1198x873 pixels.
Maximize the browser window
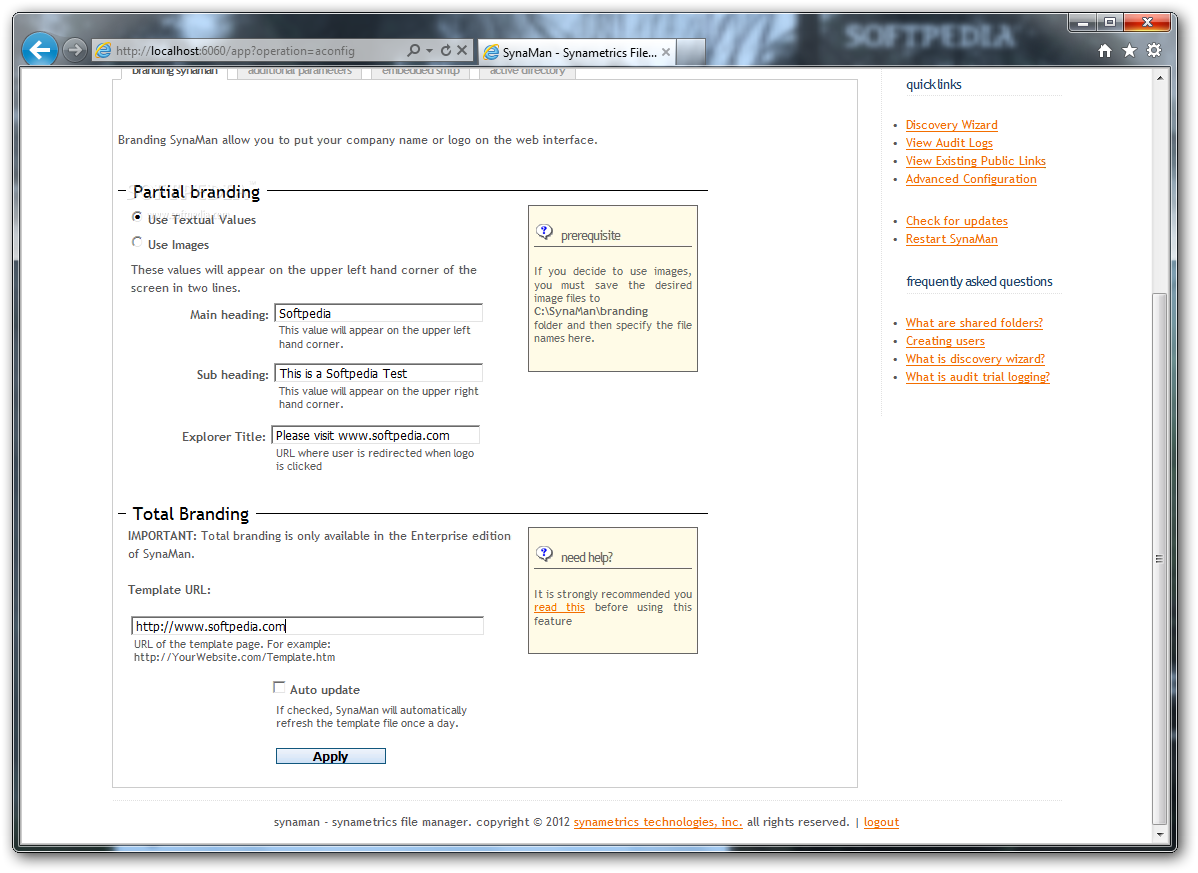1109,23
